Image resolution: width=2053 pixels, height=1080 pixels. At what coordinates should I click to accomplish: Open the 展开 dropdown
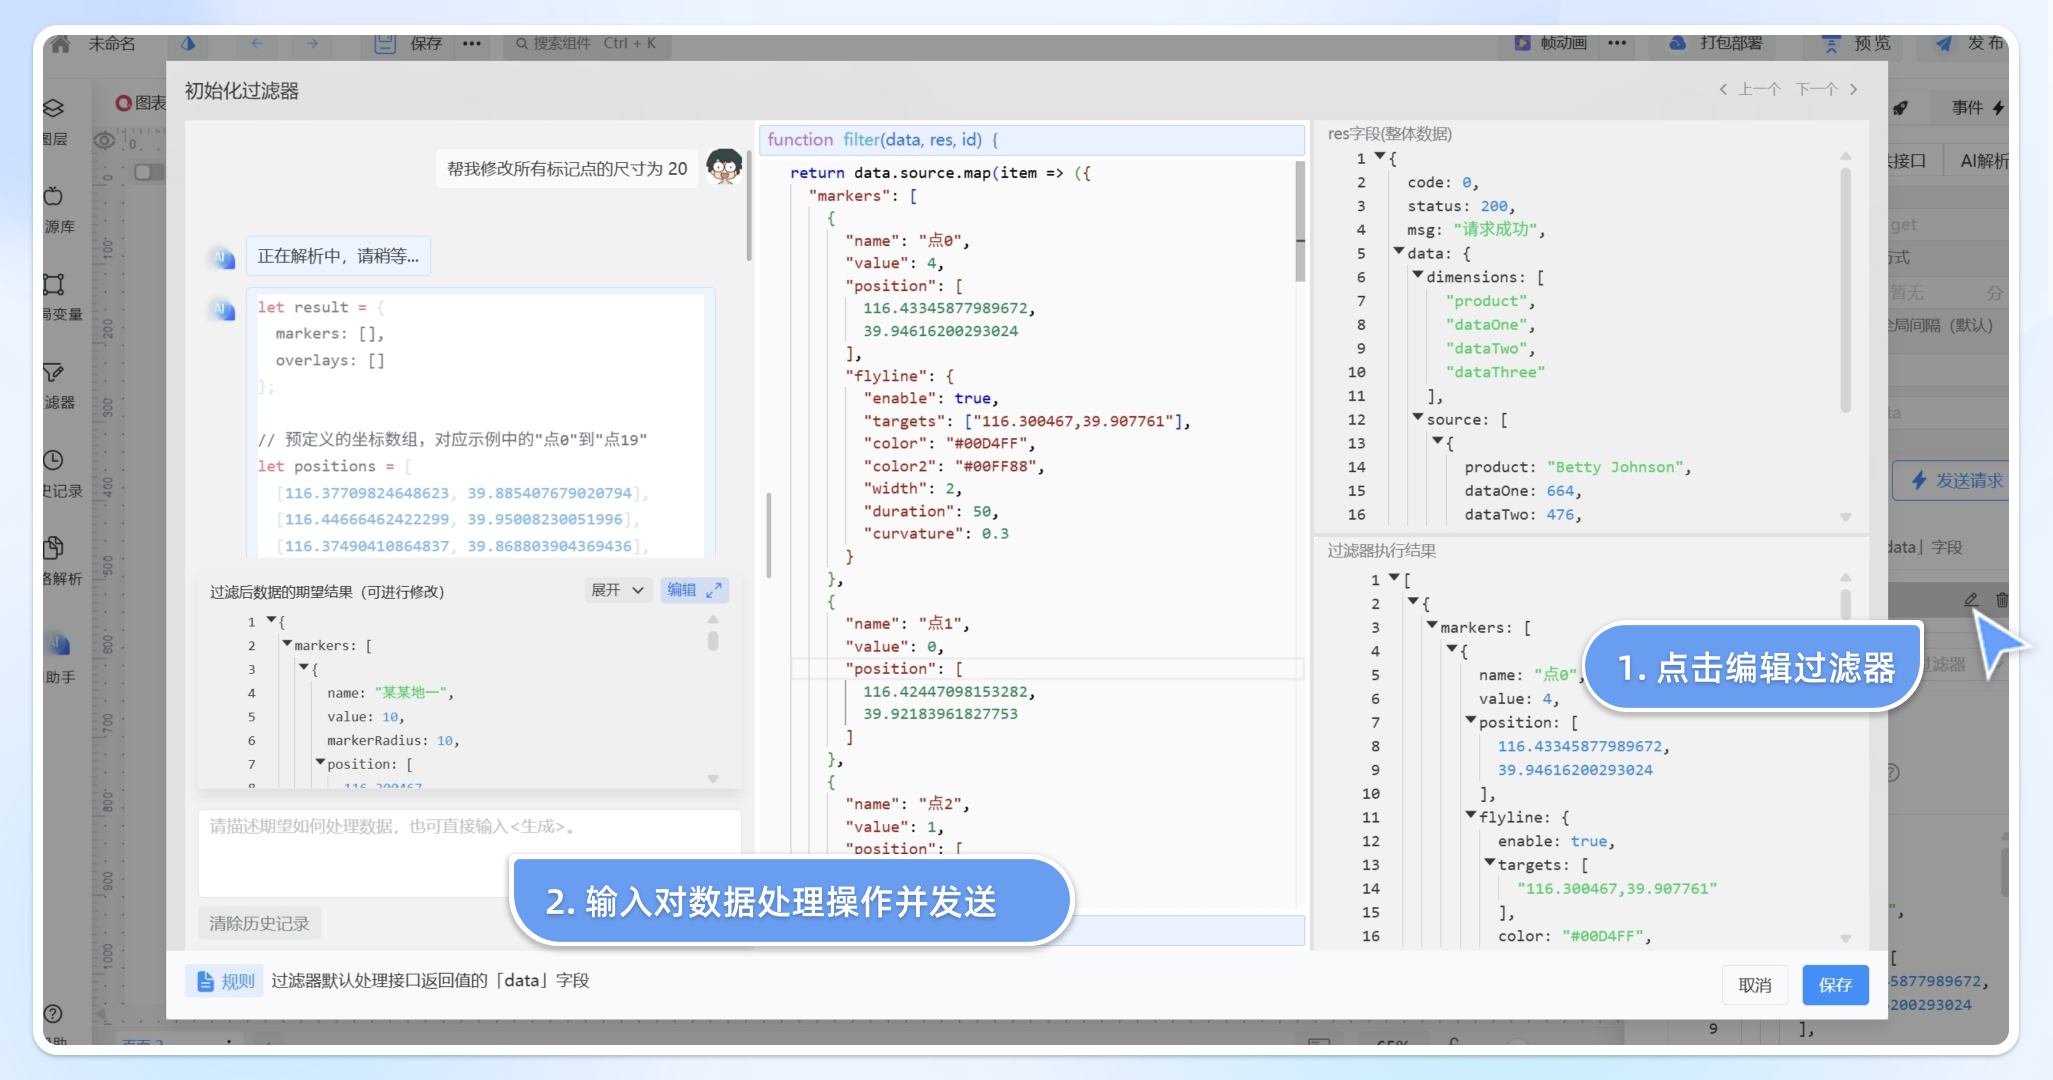[617, 590]
